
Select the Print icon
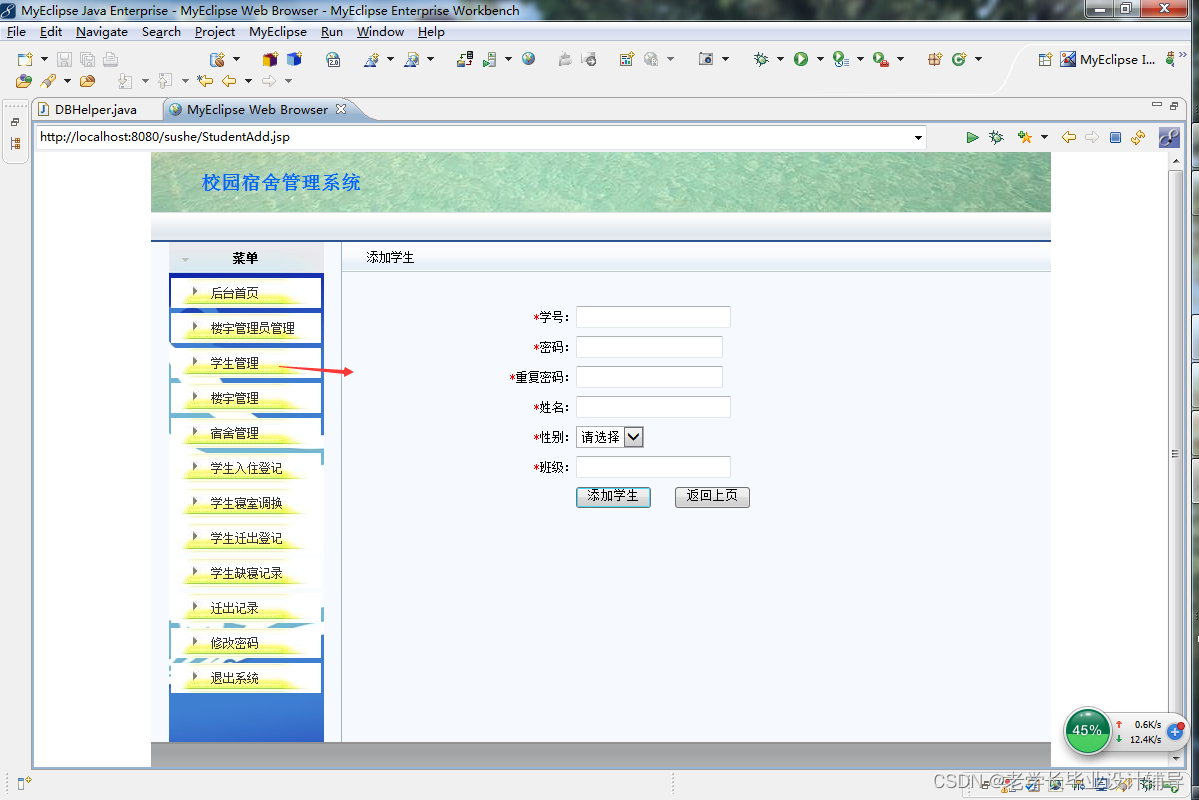point(110,59)
